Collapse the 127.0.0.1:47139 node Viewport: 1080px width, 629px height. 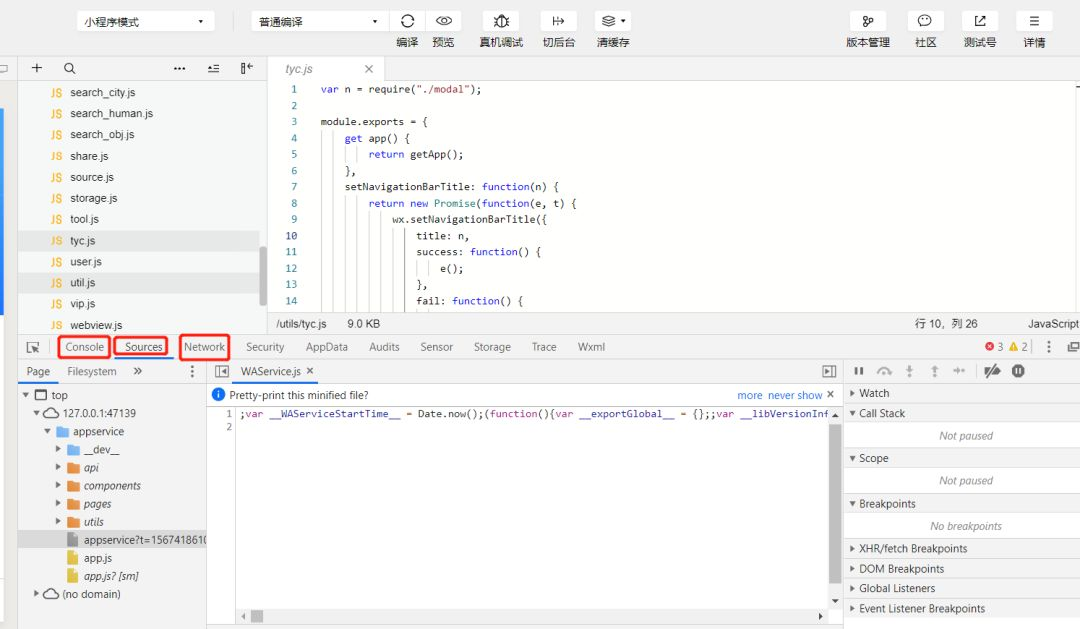(x=37, y=413)
